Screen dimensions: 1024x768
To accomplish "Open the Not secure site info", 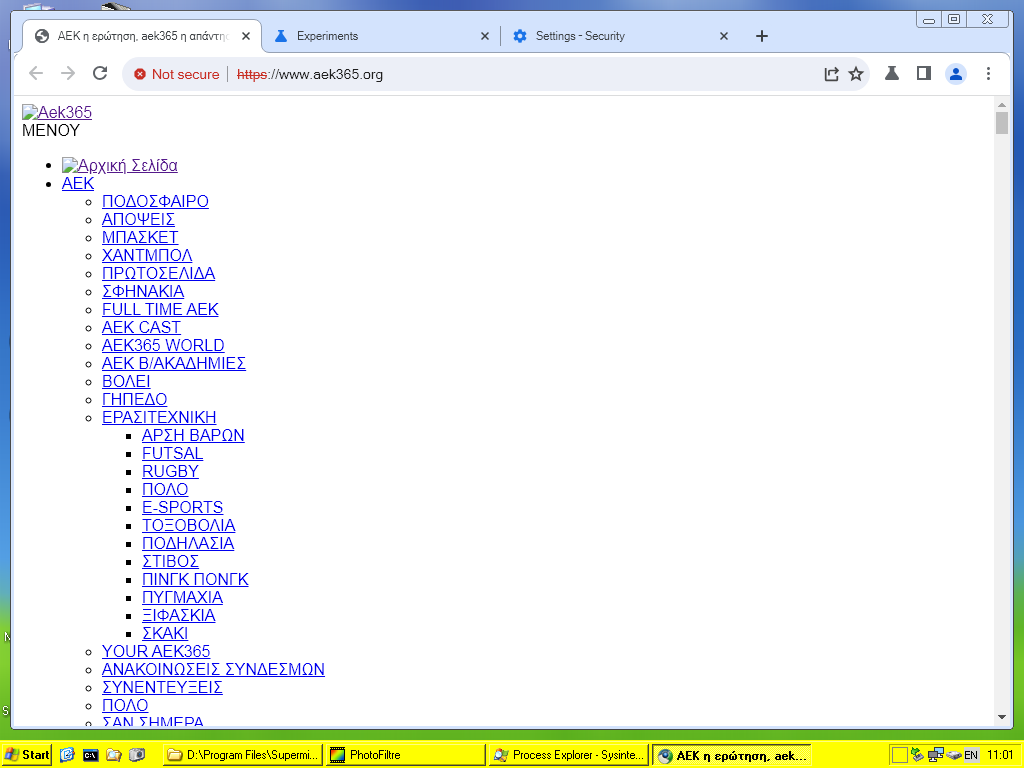I will coord(176,74).
